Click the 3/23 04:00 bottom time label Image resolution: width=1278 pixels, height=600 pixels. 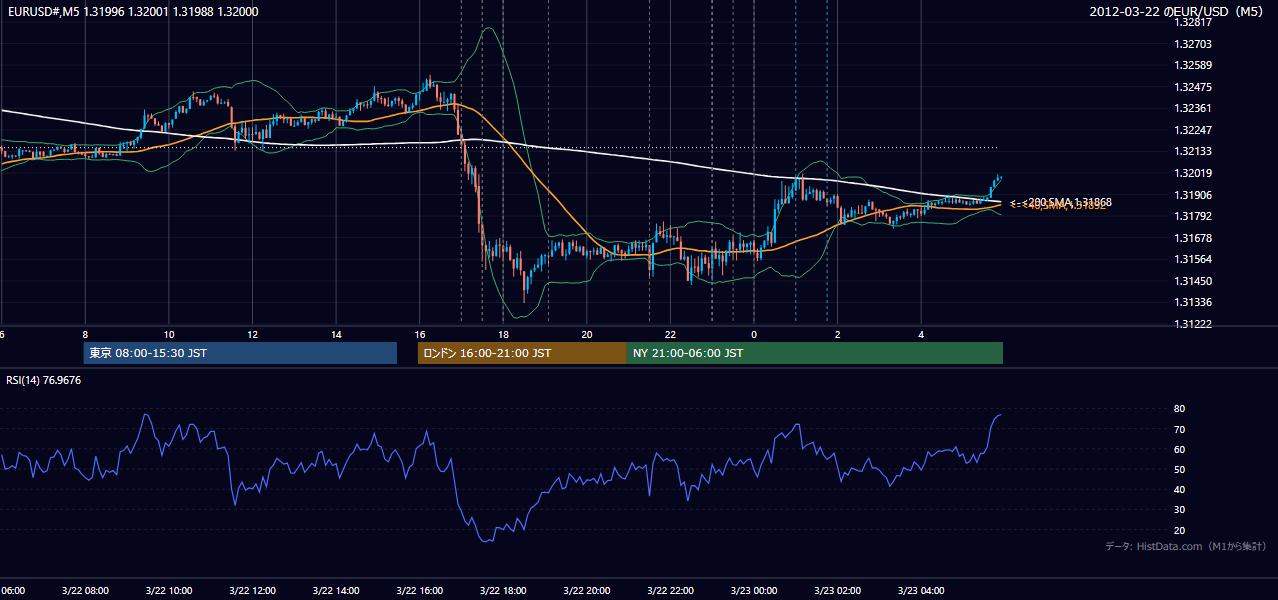tap(921, 591)
